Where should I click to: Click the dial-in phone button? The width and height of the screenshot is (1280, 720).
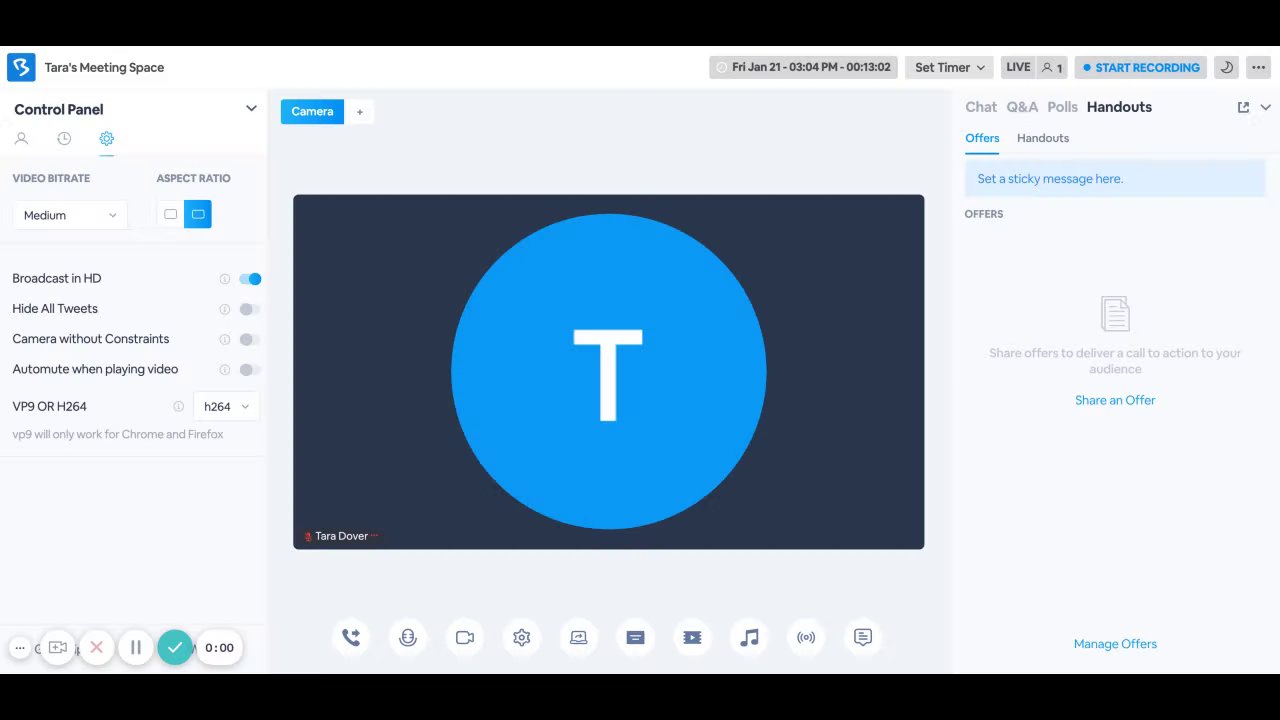(351, 637)
